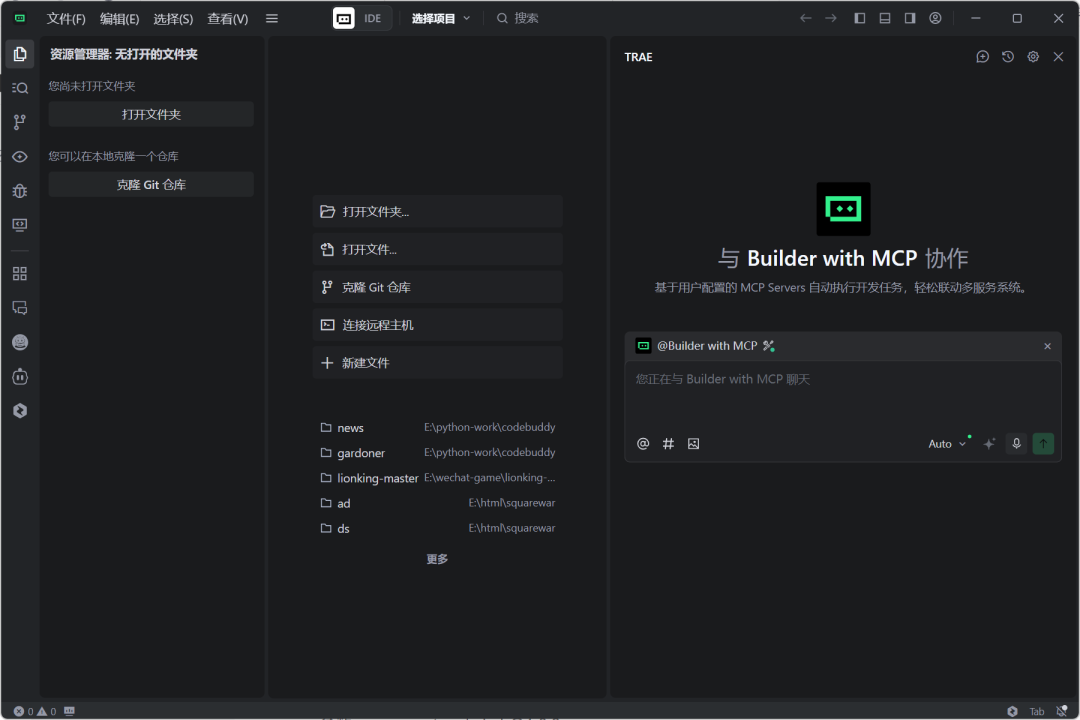This screenshot has height=720, width=1080.
Task: Open chat history in TRAE panel
Action: pos(1008,56)
